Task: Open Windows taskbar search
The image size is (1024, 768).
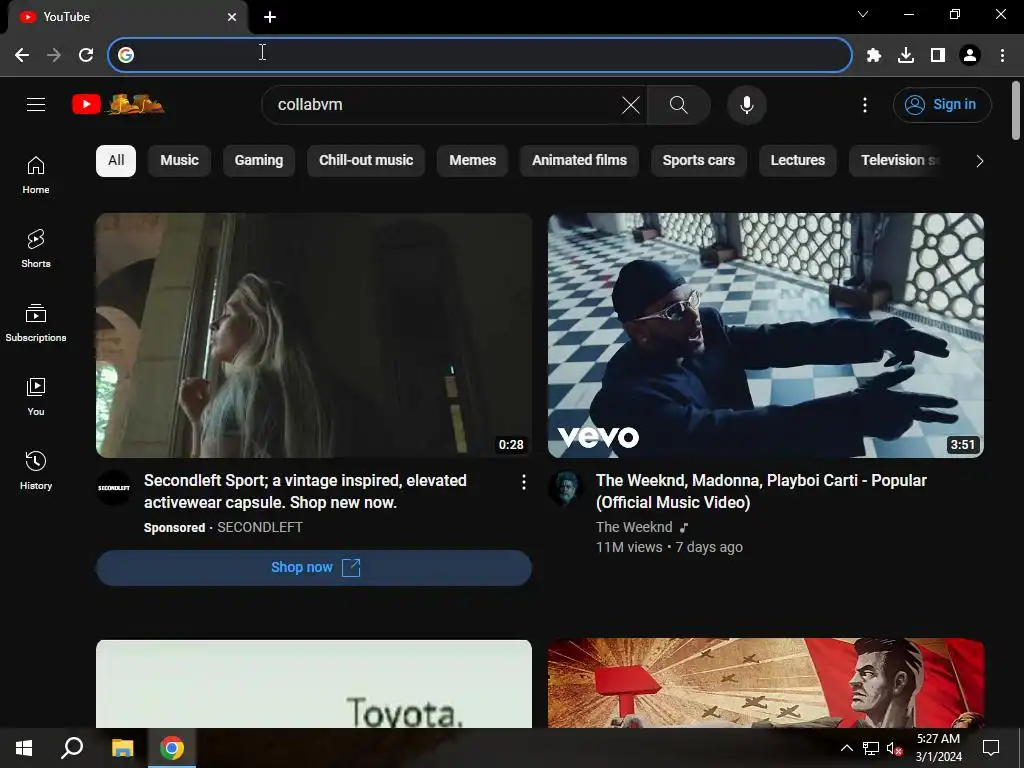Action: tap(72, 748)
